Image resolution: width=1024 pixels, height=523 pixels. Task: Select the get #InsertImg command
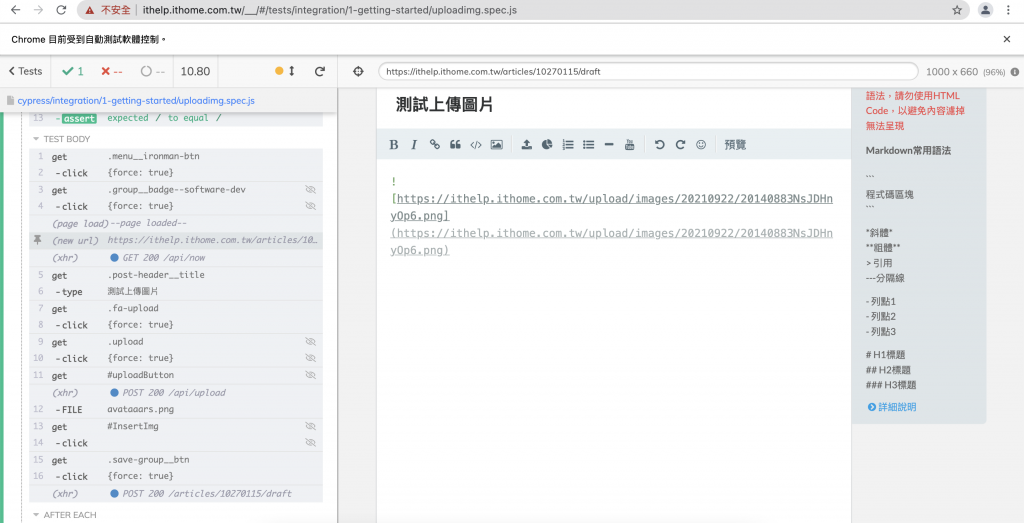176,426
